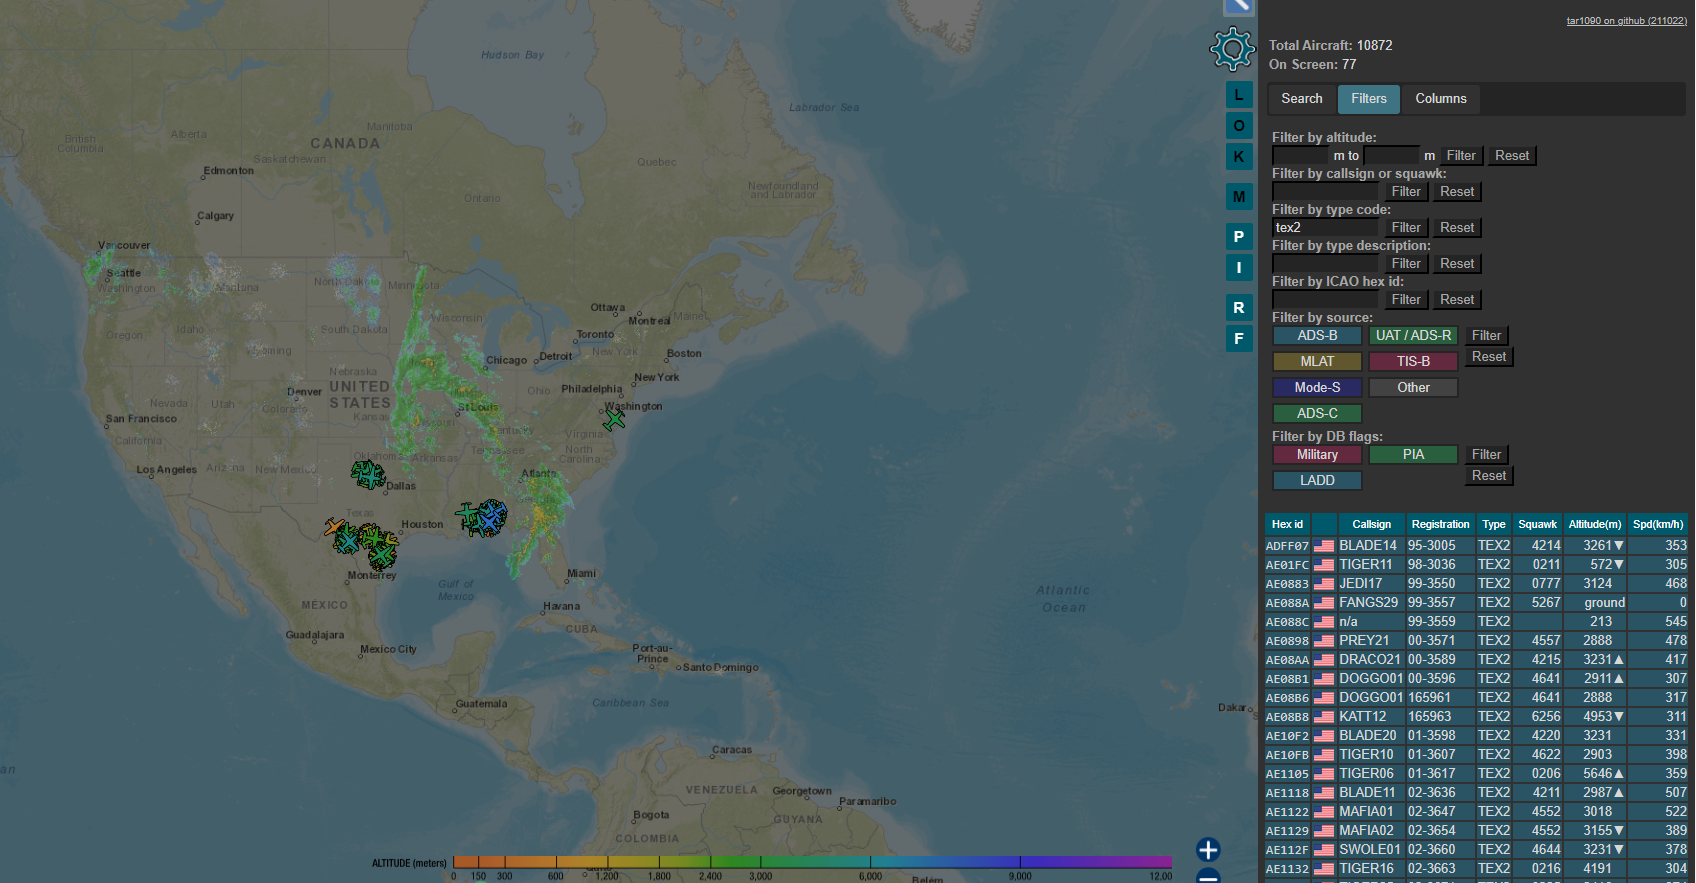Image resolution: width=1696 pixels, height=883 pixels.
Task: Toggle the MLAT source filter
Action: tap(1317, 362)
